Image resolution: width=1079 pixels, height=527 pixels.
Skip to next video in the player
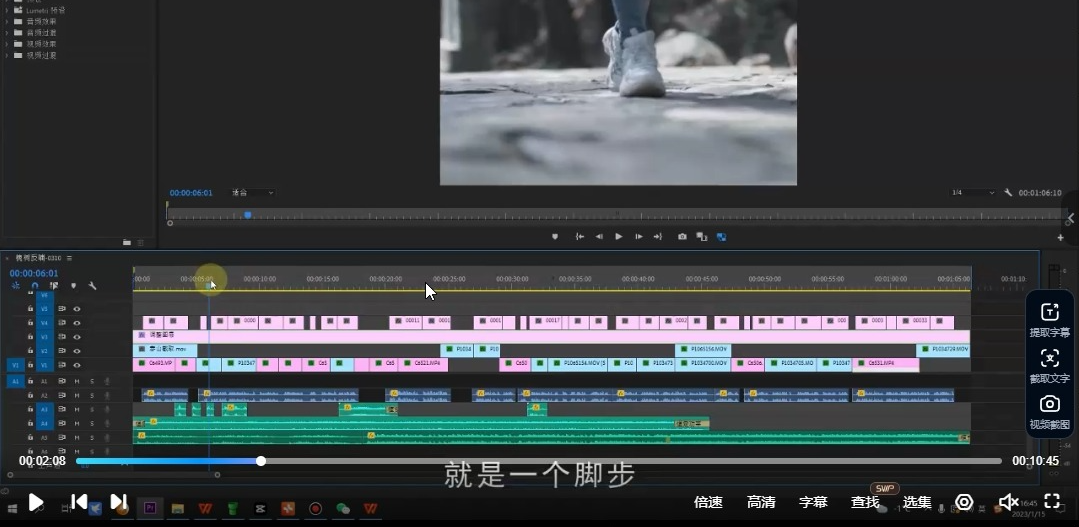pos(118,502)
